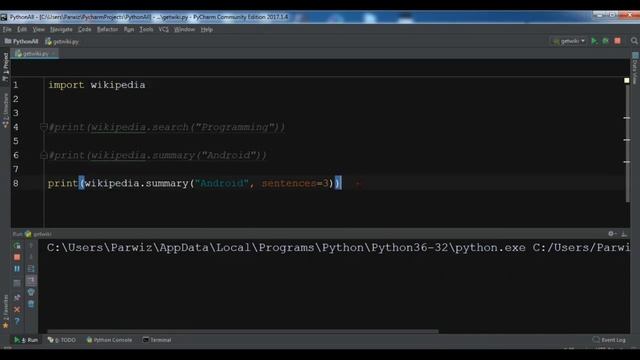This screenshot has height=360, width=640.
Task: Toggle scroll to end icon in Run panel
Action: (x=31, y=280)
